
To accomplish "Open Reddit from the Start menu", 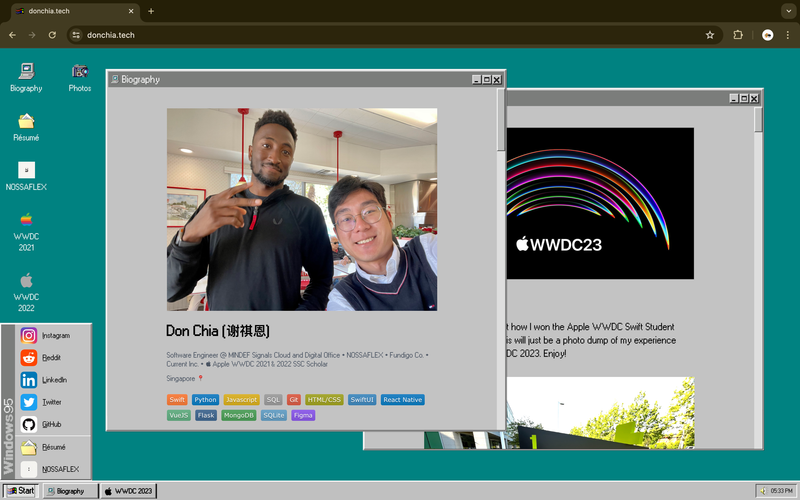I will 53,358.
